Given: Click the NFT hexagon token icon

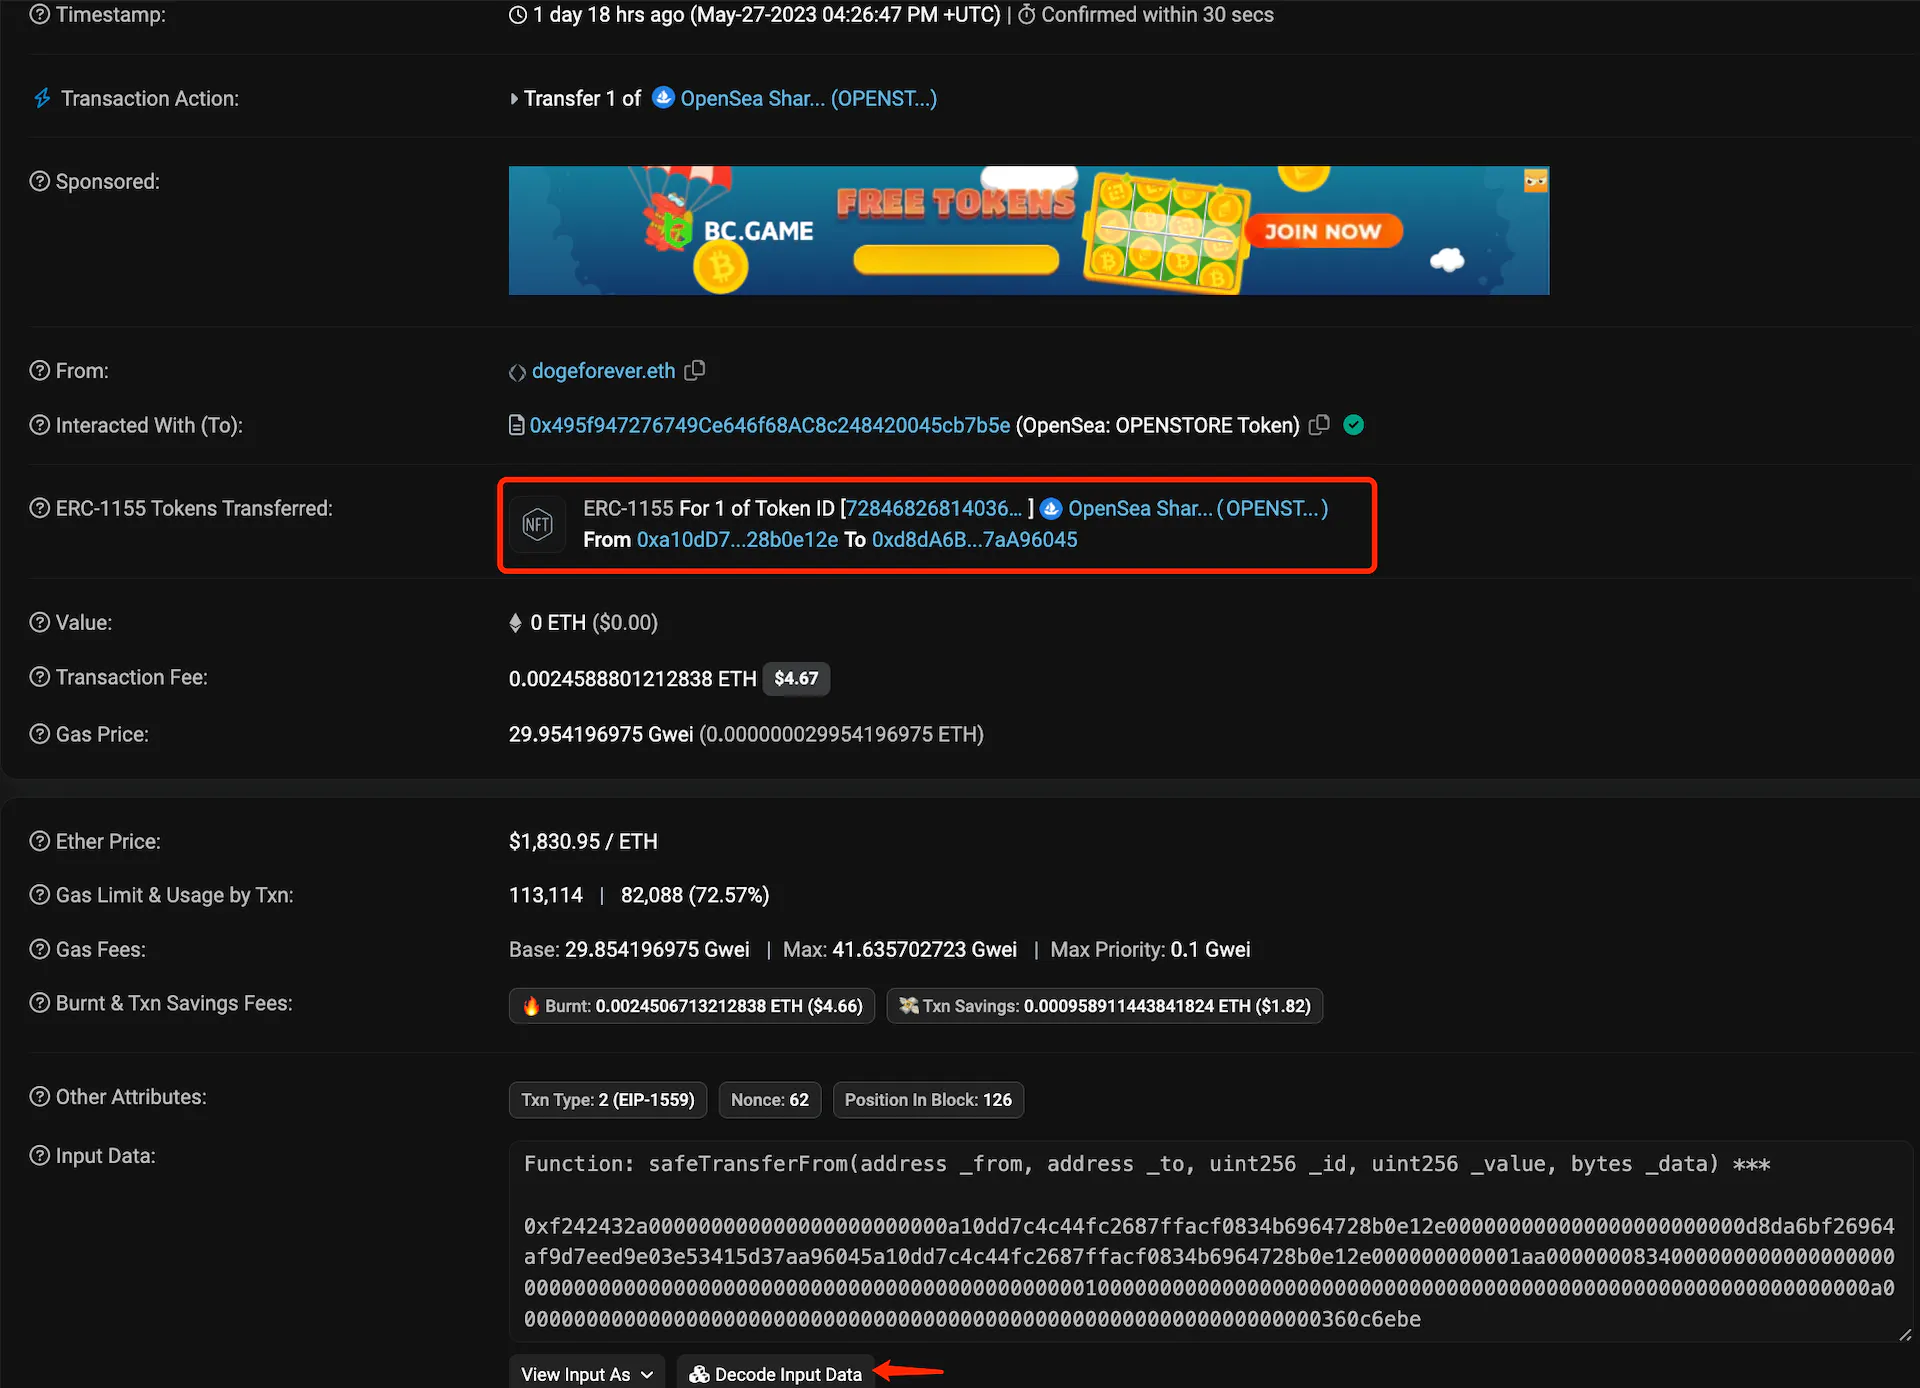Looking at the screenshot, I should tap(537, 524).
